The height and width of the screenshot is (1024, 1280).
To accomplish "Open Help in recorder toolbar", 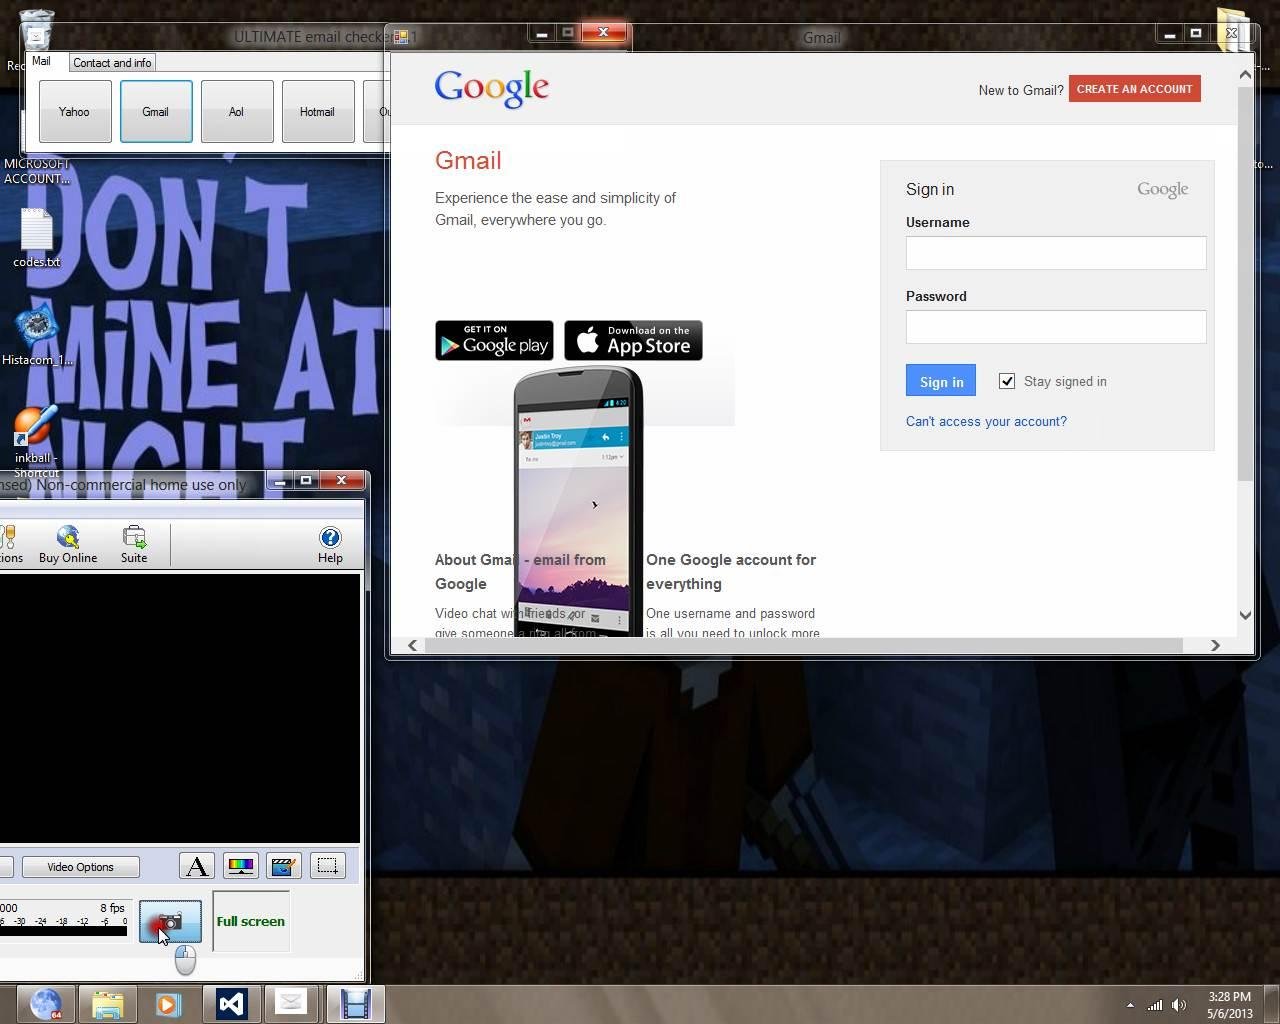I will coord(330,545).
